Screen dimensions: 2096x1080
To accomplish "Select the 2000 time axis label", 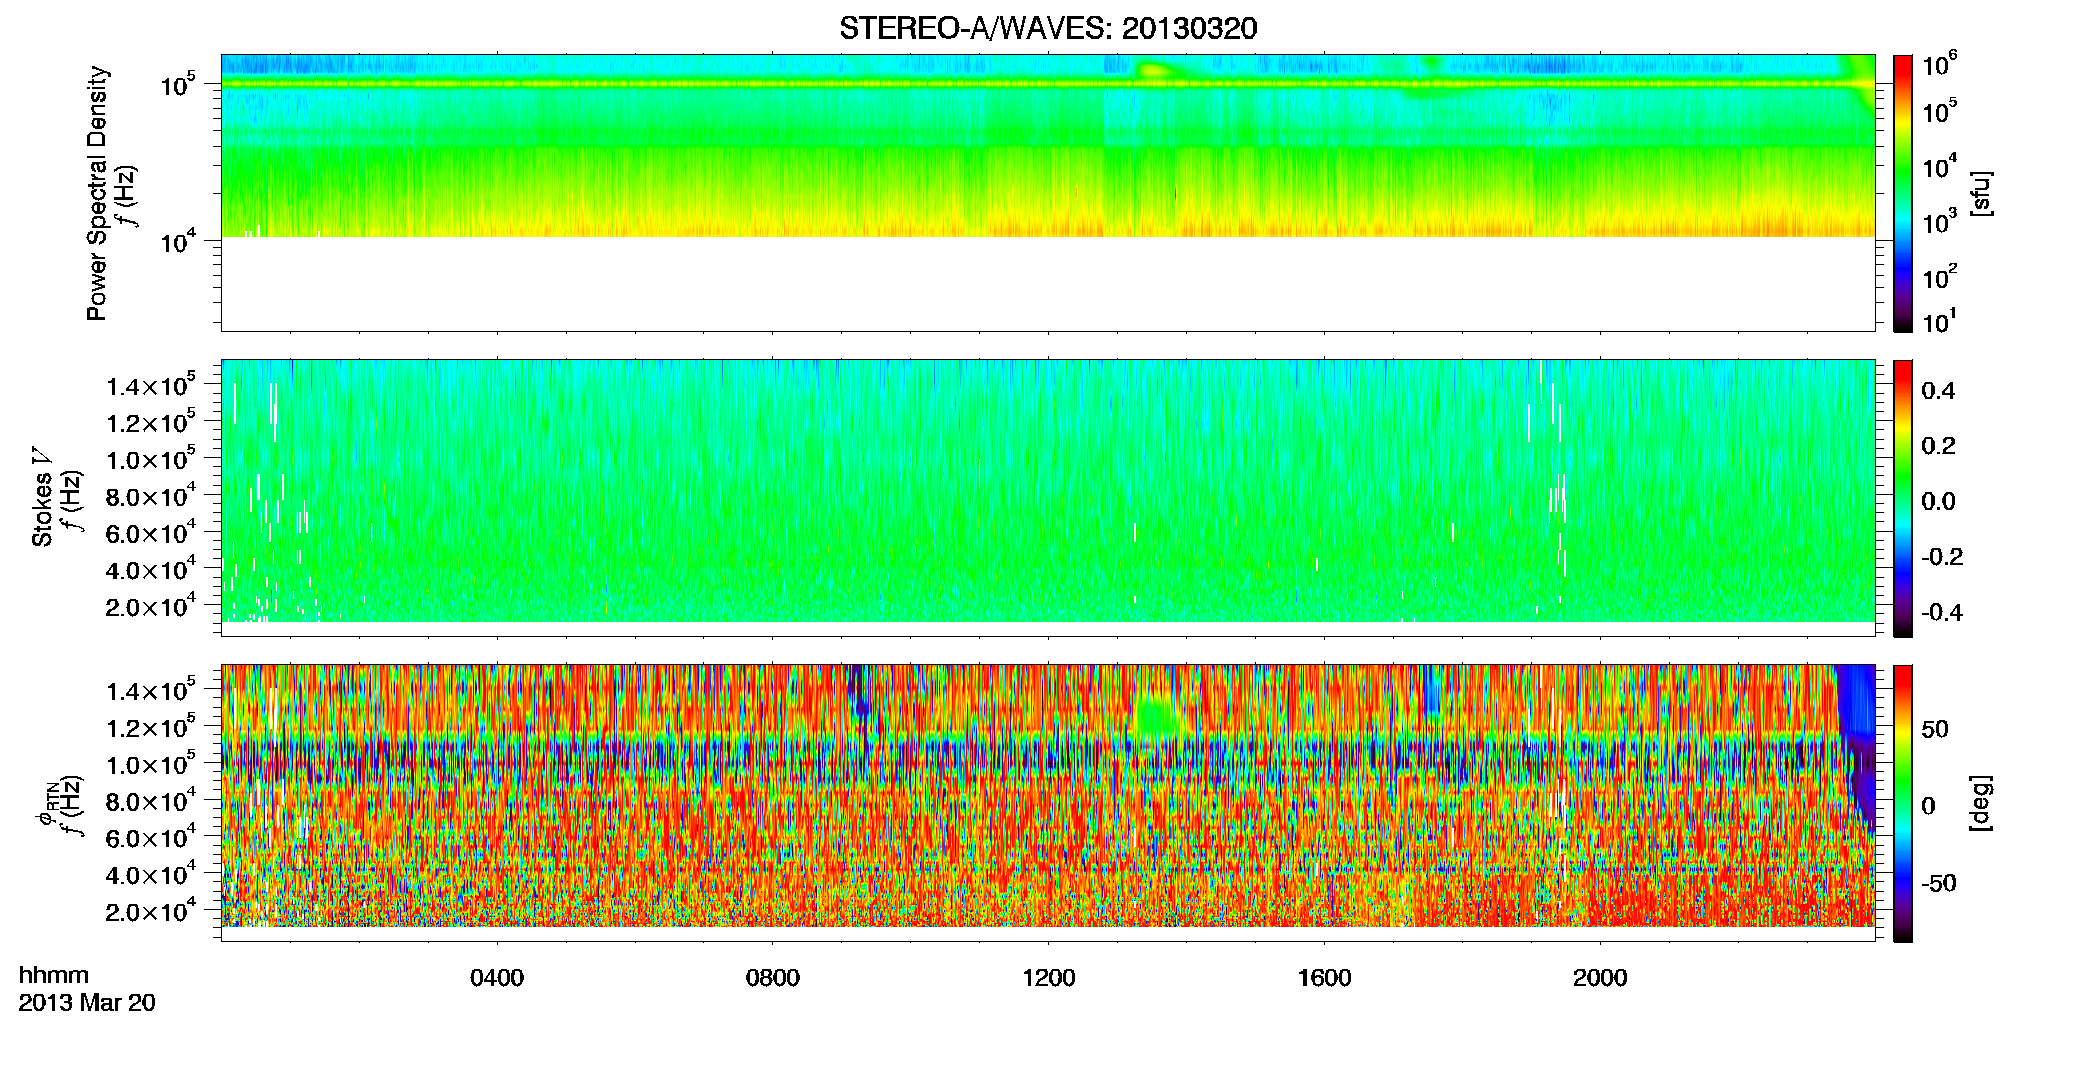I will click(1600, 978).
